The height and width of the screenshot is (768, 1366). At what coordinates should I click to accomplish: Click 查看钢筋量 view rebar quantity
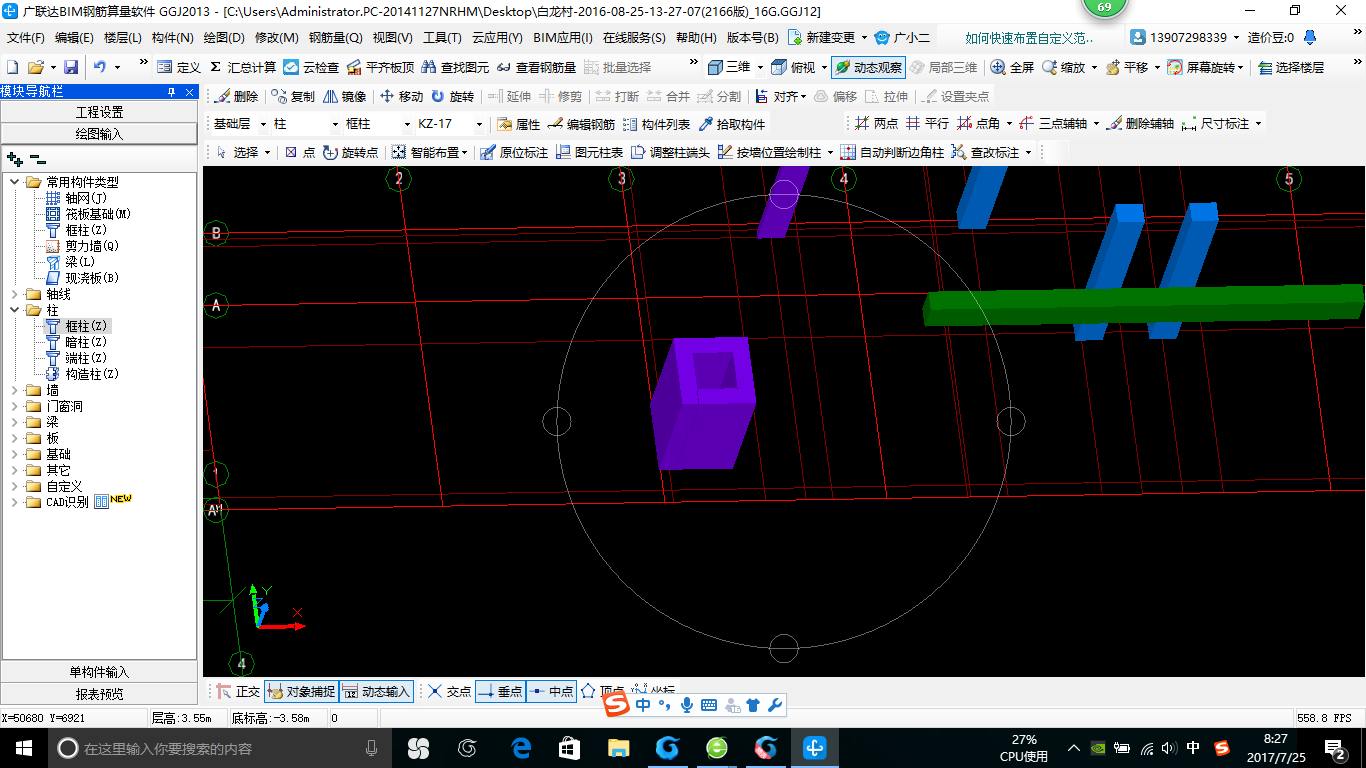536,67
